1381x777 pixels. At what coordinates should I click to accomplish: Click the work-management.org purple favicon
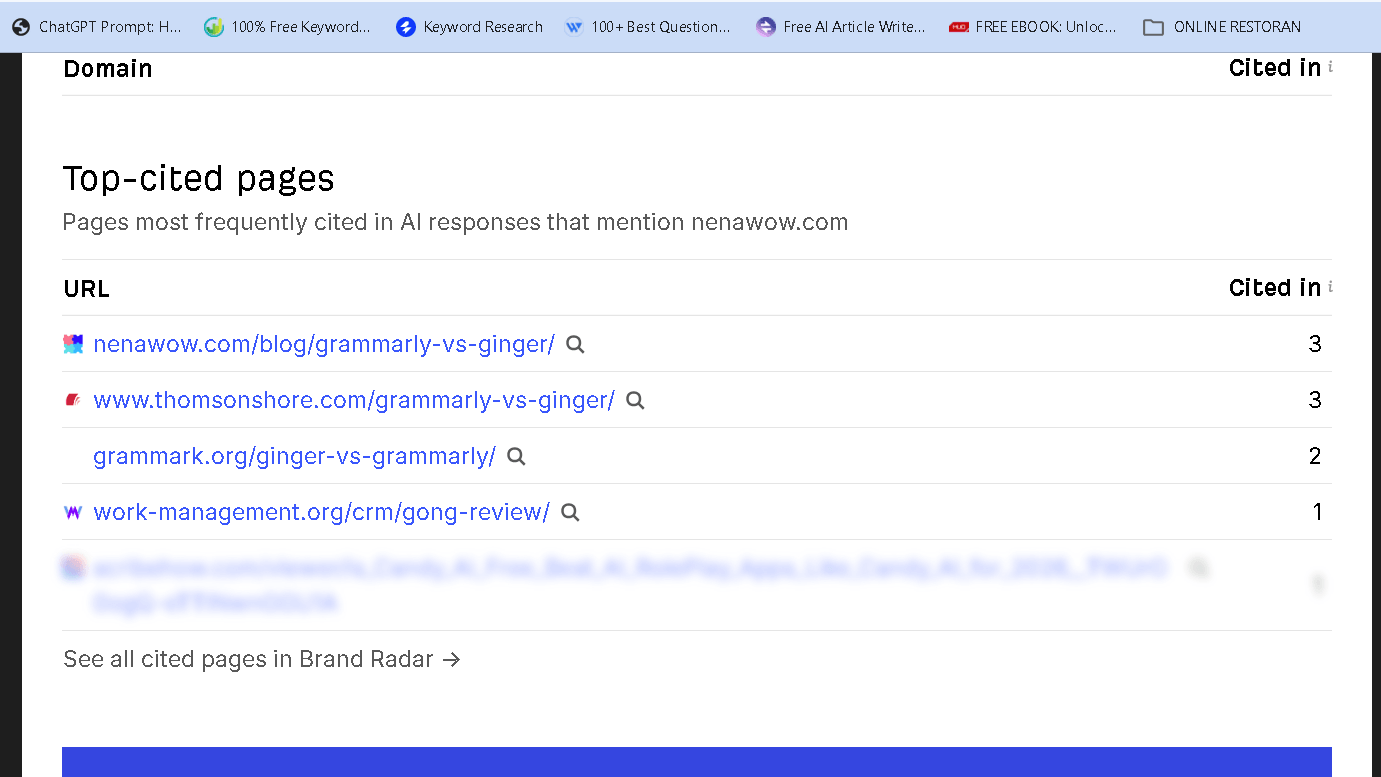pyautogui.click(x=72, y=512)
